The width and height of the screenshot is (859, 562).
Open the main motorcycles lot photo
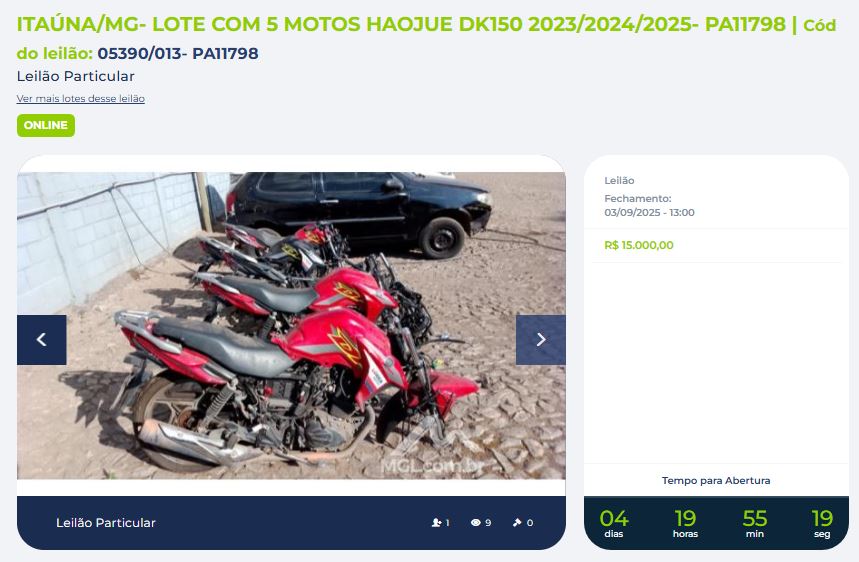pyautogui.click(x=291, y=326)
